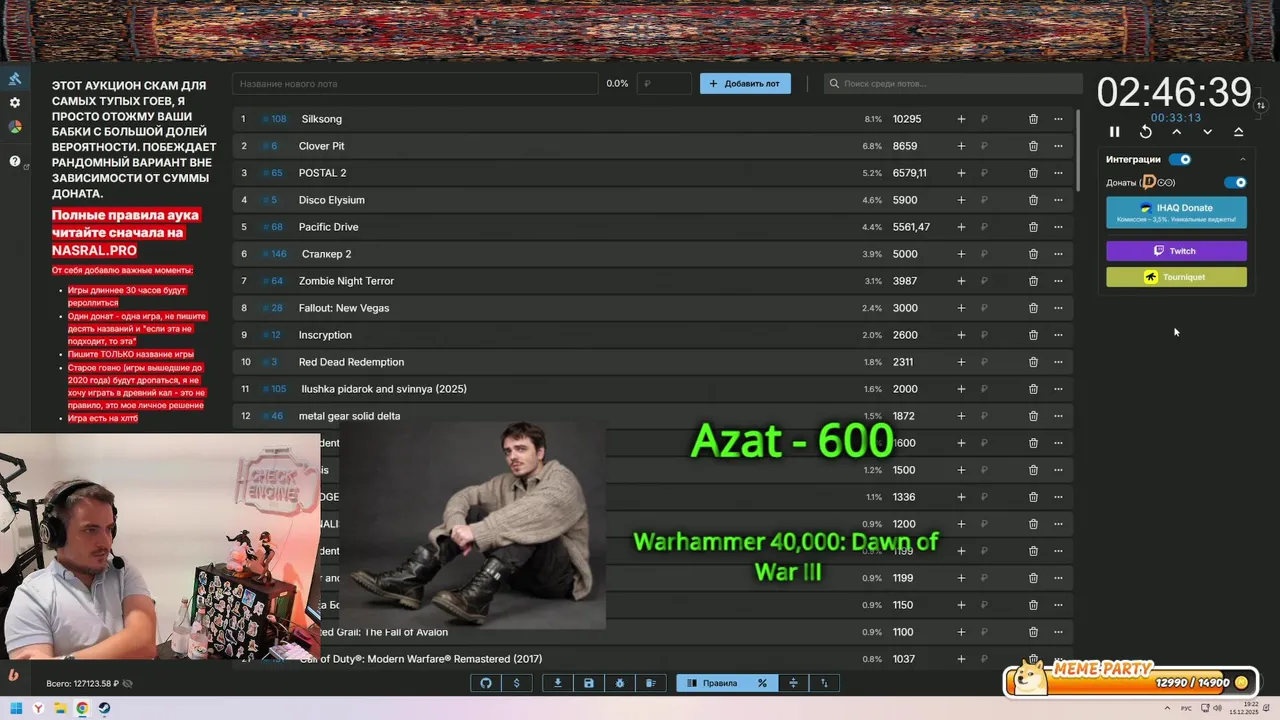The height and width of the screenshot is (720, 1280).
Task: Open more options for Clover Pit
Action: point(1058,146)
